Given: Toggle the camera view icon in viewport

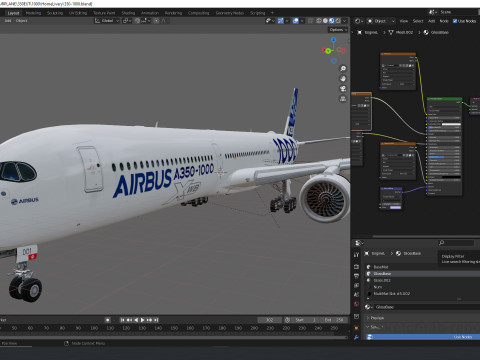Looking at the screenshot, I should (343, 89).
